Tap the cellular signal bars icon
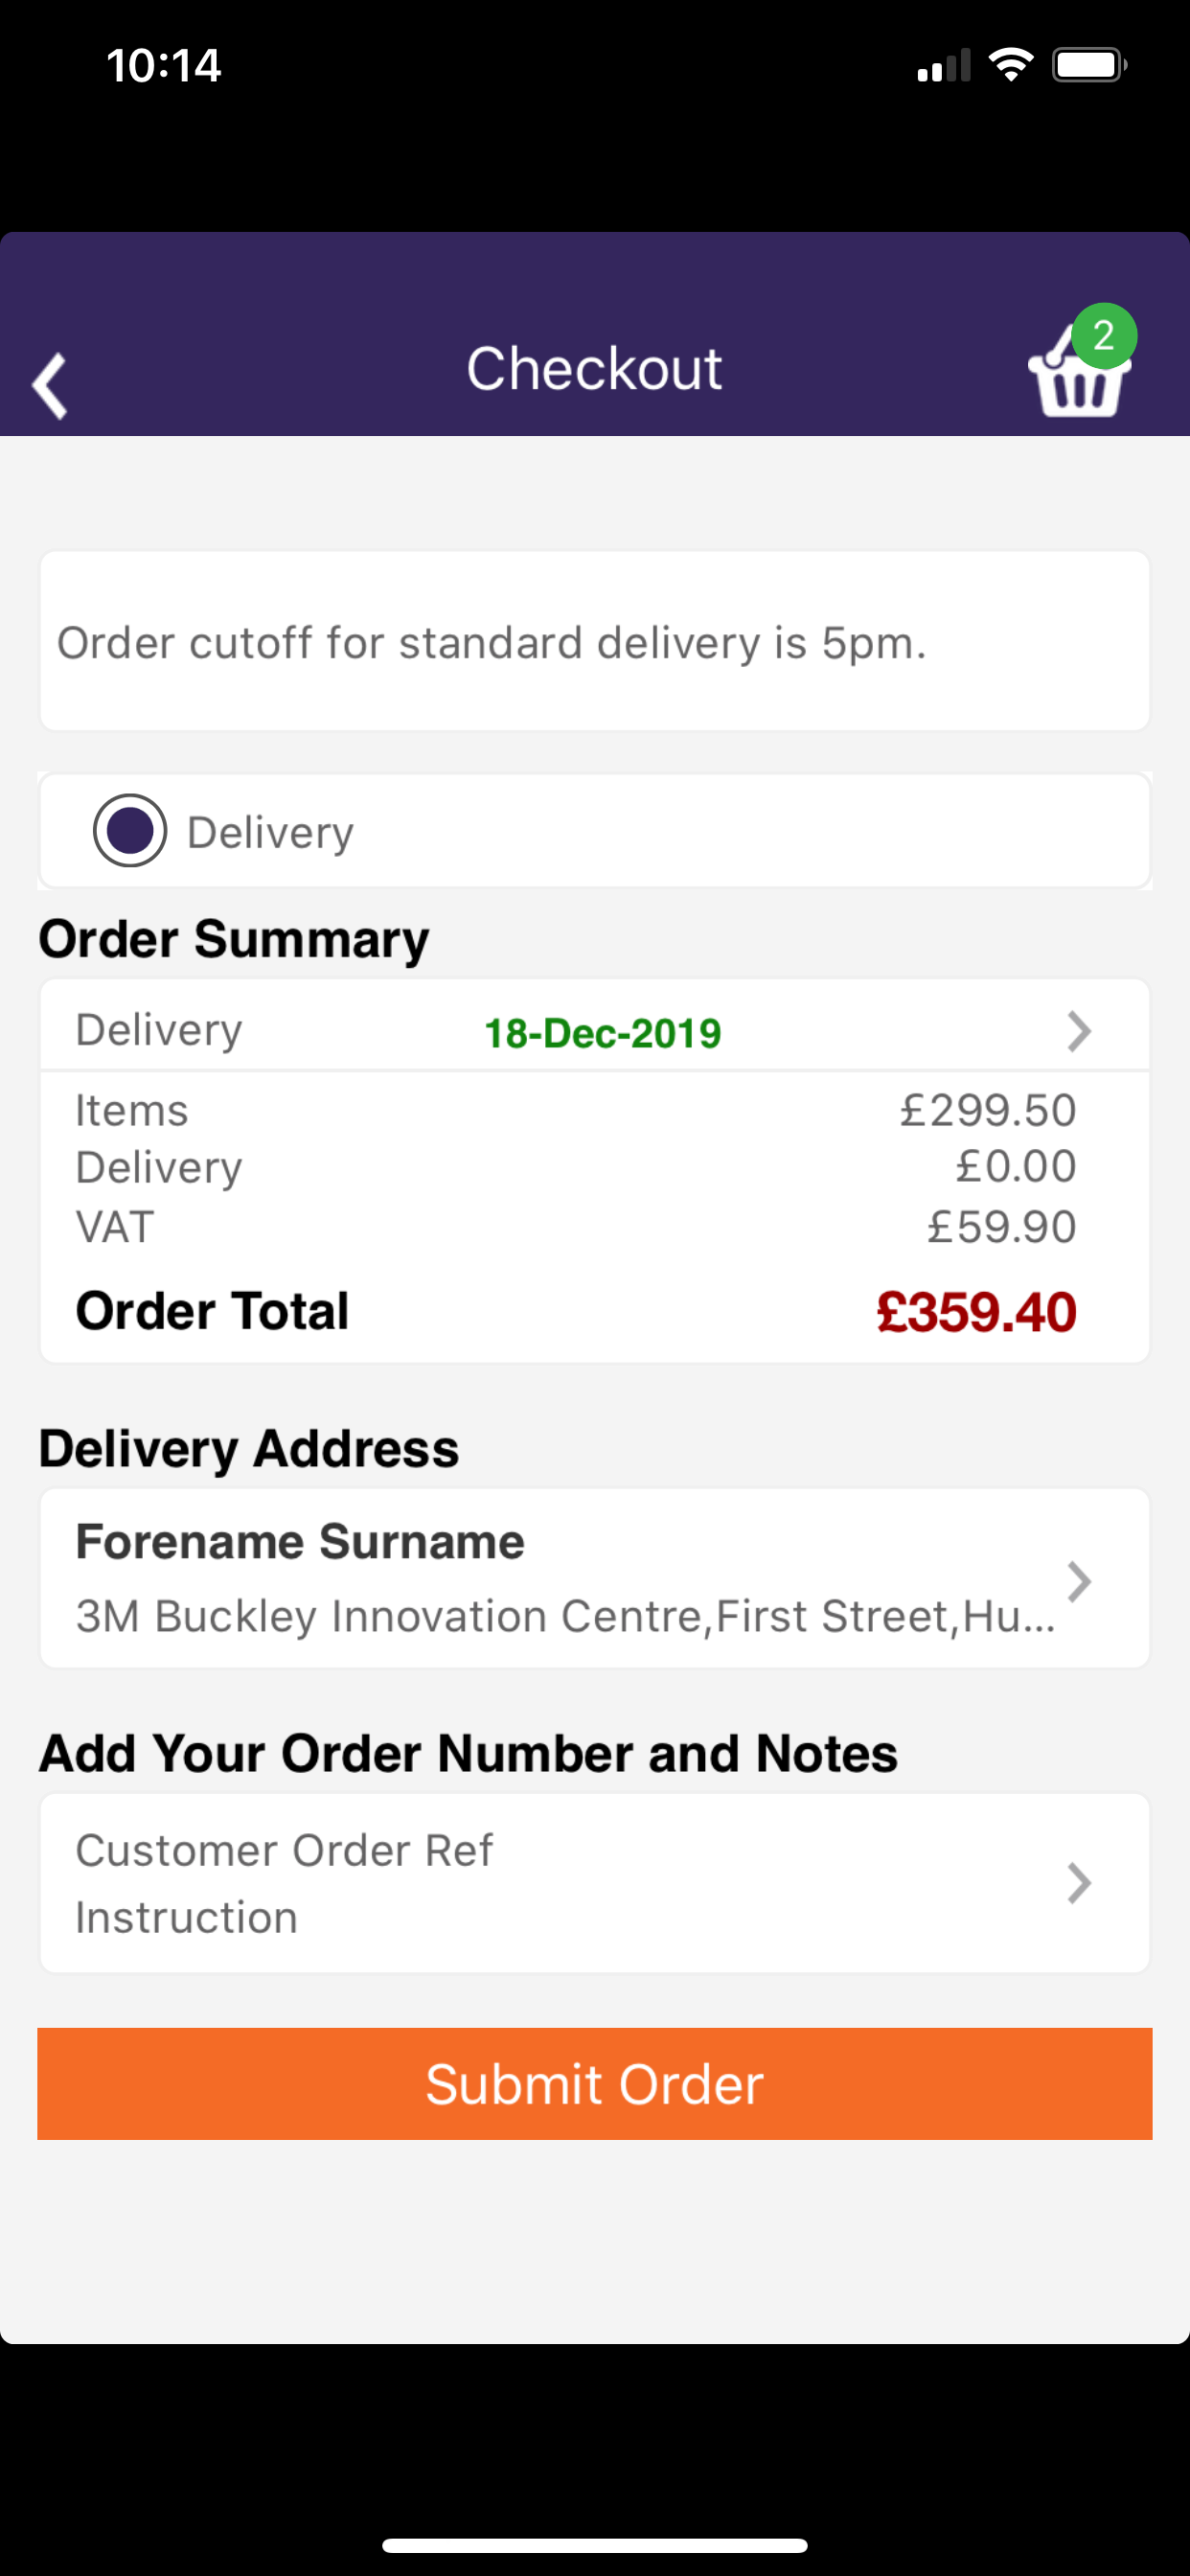Viewport: 1190px width, 2576px height. tap(944, 66)
